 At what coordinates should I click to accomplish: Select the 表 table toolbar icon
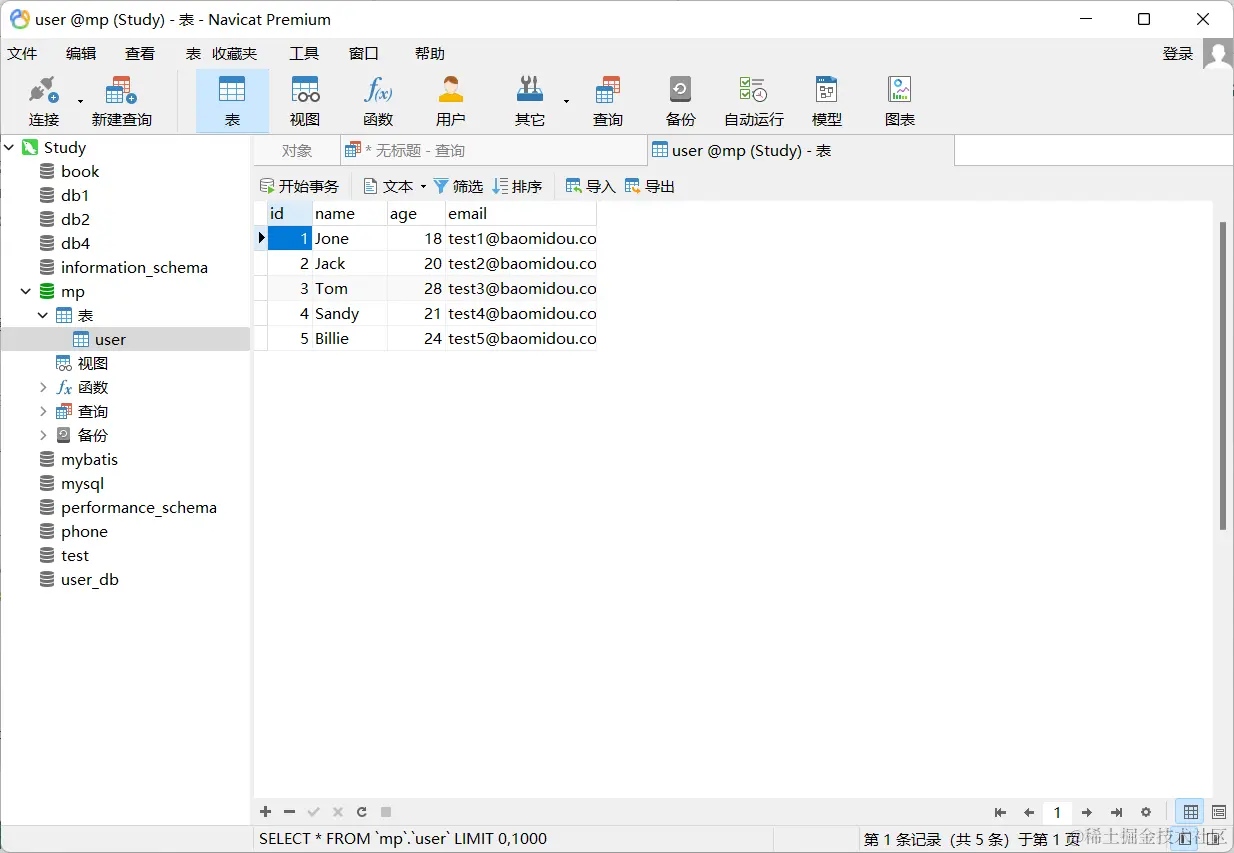coord(232,101)
